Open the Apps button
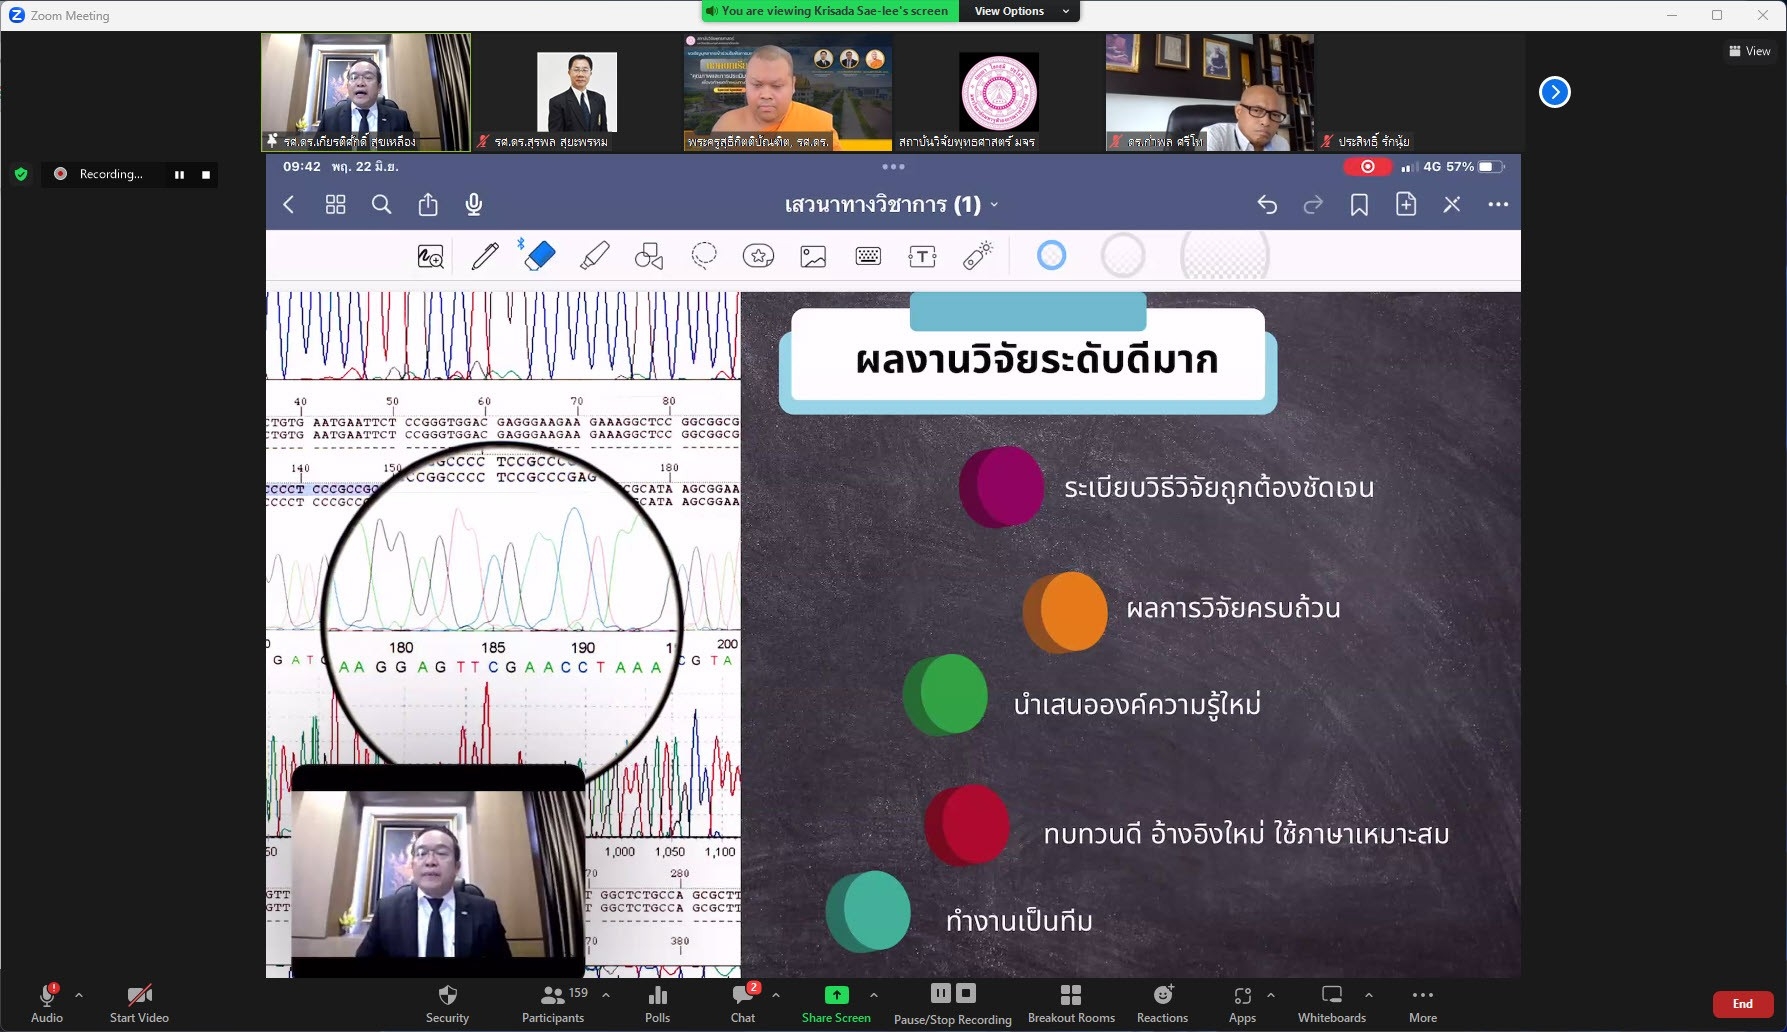Viewport: 1787px width, 1032px height. pyautogui.click(x=1242, y=1004)
